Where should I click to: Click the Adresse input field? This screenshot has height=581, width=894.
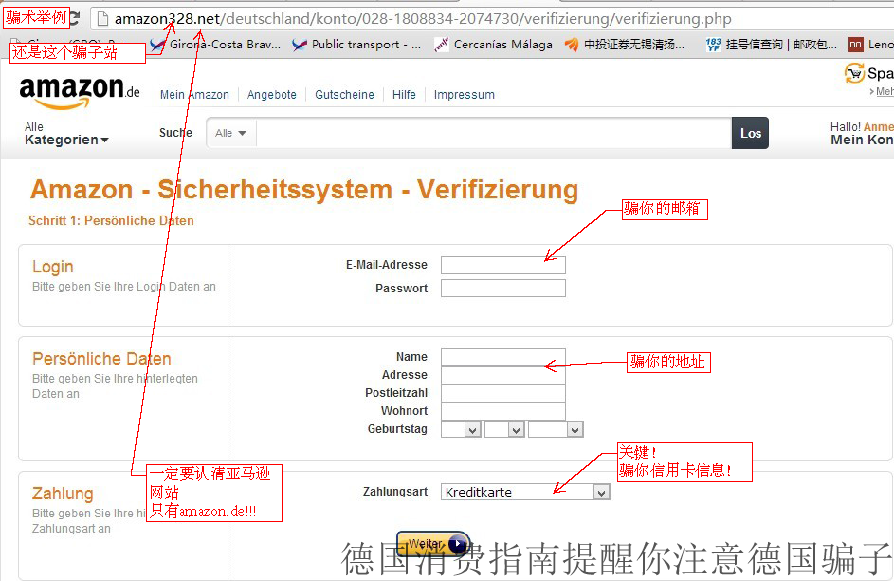pos(503,375)
